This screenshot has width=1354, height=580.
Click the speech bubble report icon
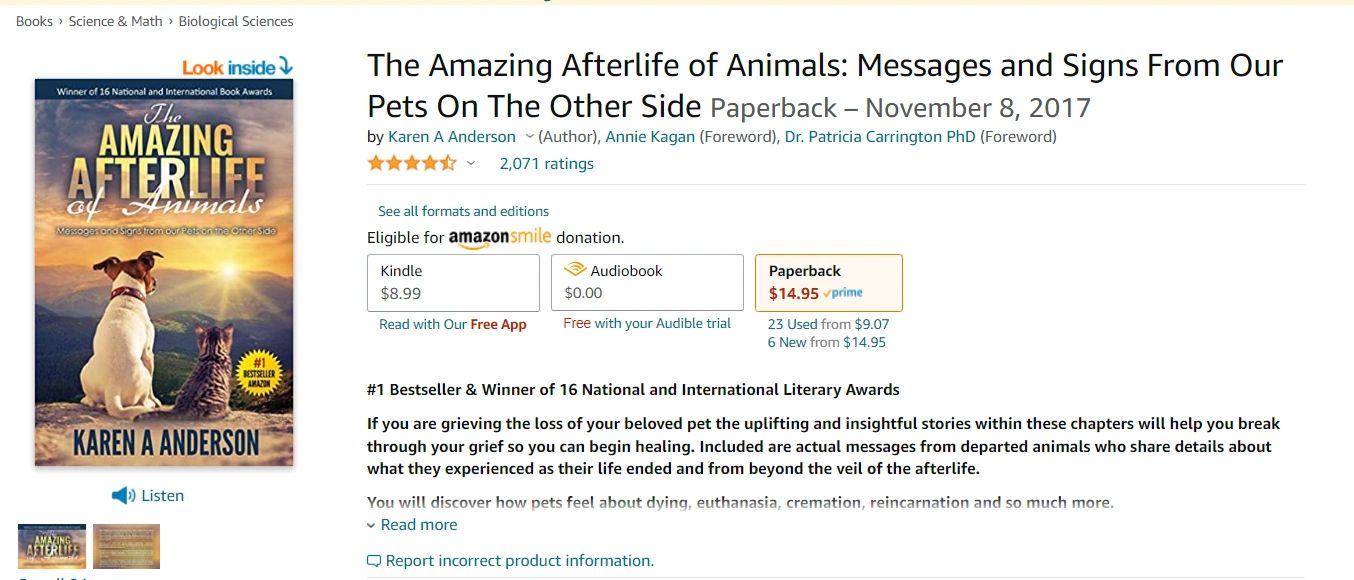pos(374,561)
